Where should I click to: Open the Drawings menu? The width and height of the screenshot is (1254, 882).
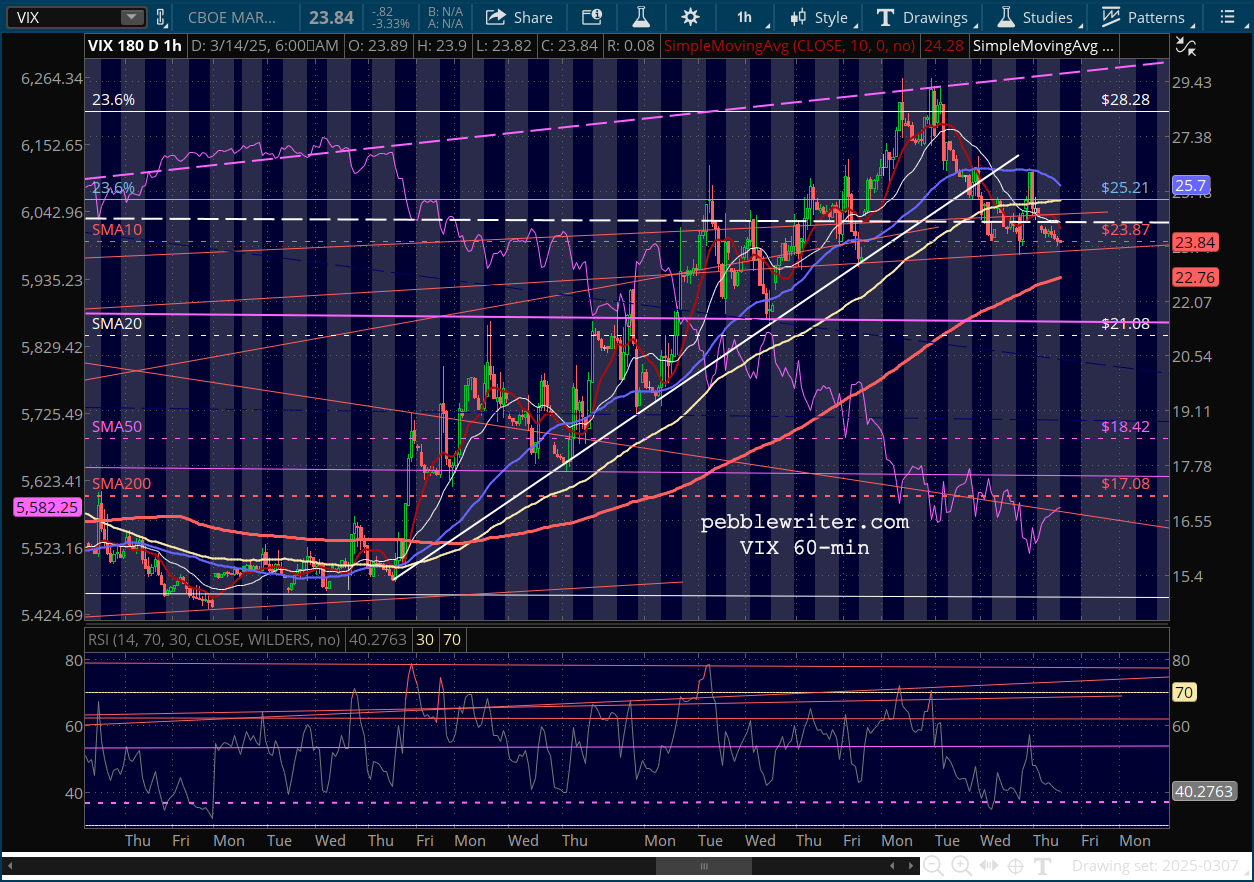coord(922,17)
